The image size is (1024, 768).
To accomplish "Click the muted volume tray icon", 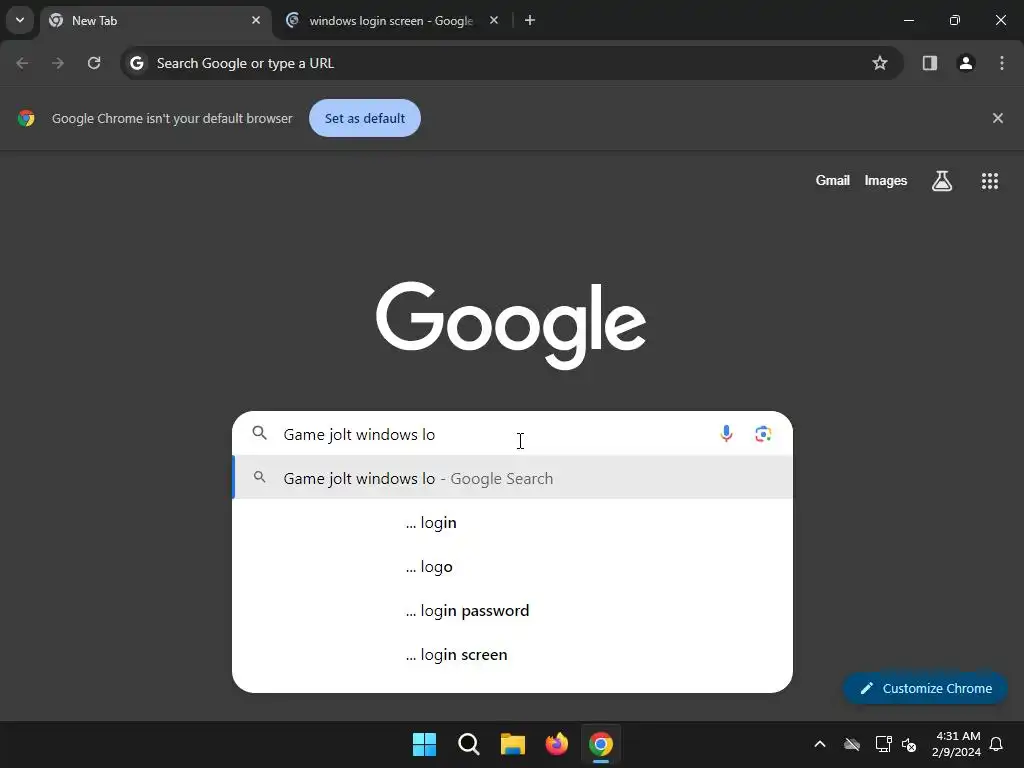I will point(909,744).
